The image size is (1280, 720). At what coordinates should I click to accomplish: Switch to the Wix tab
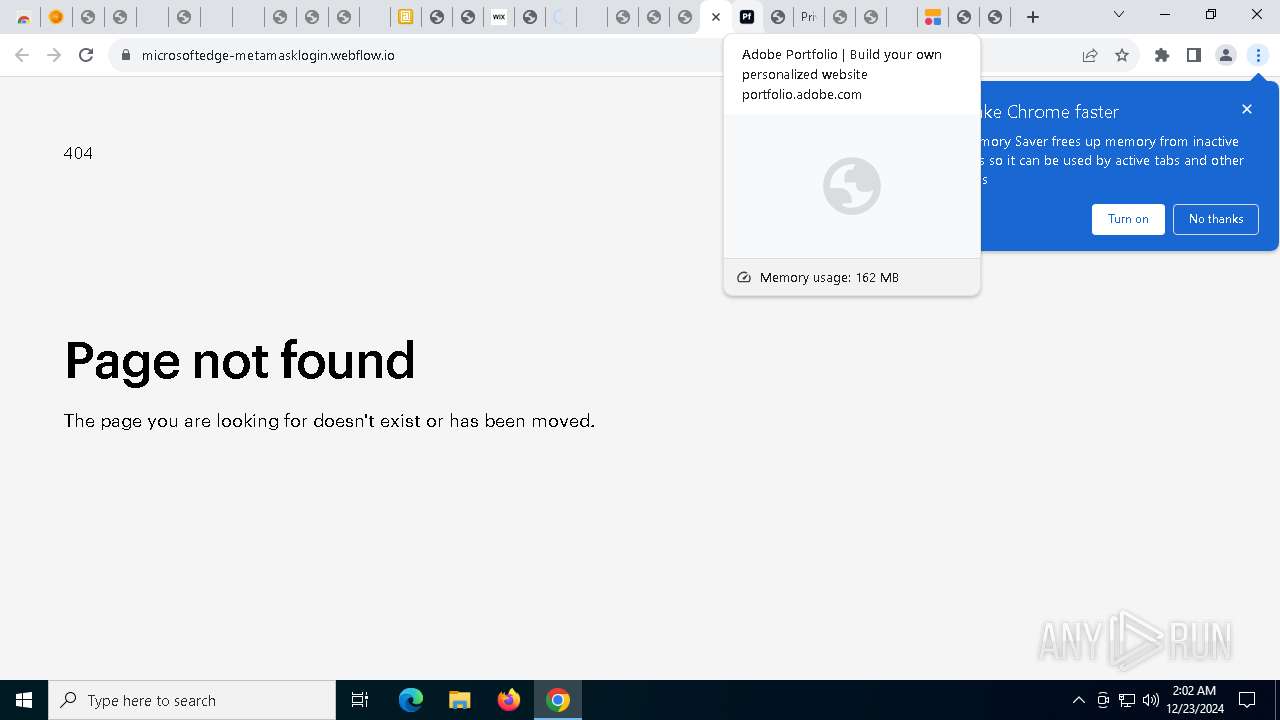[x=498, y=17]
